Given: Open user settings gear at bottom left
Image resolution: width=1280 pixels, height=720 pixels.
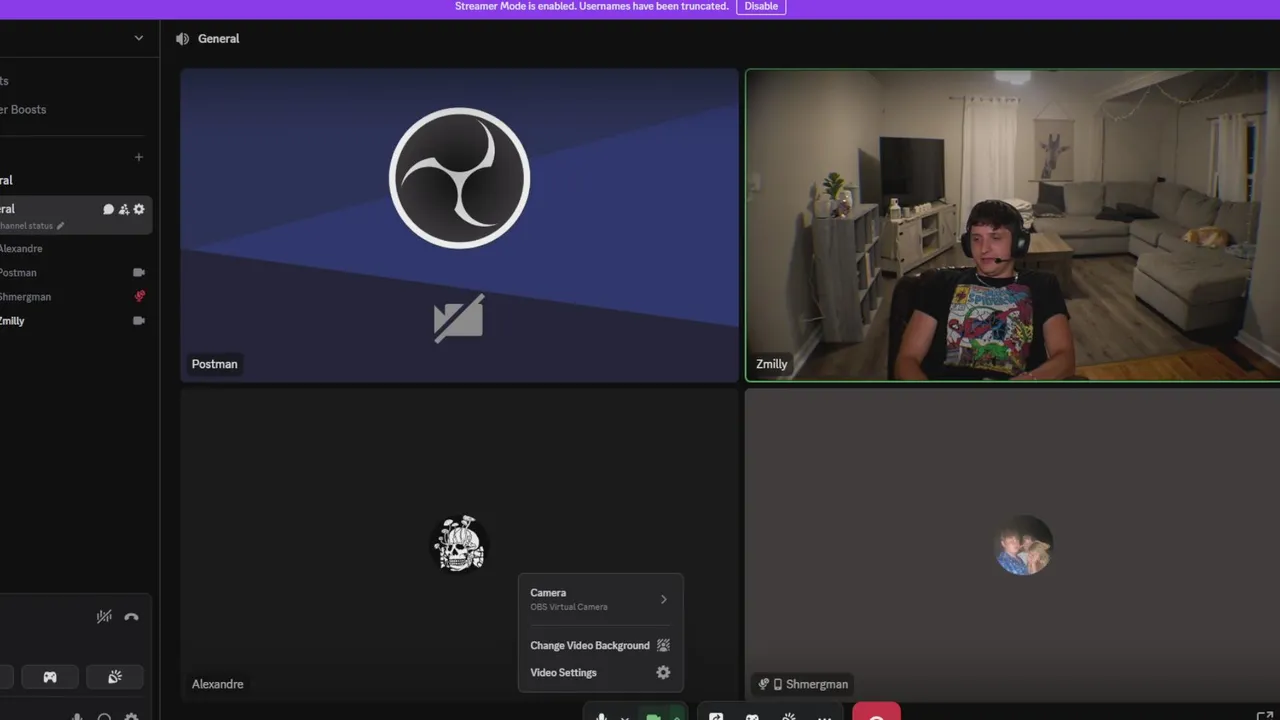Looking at the screenshot, I should [131, 716].
